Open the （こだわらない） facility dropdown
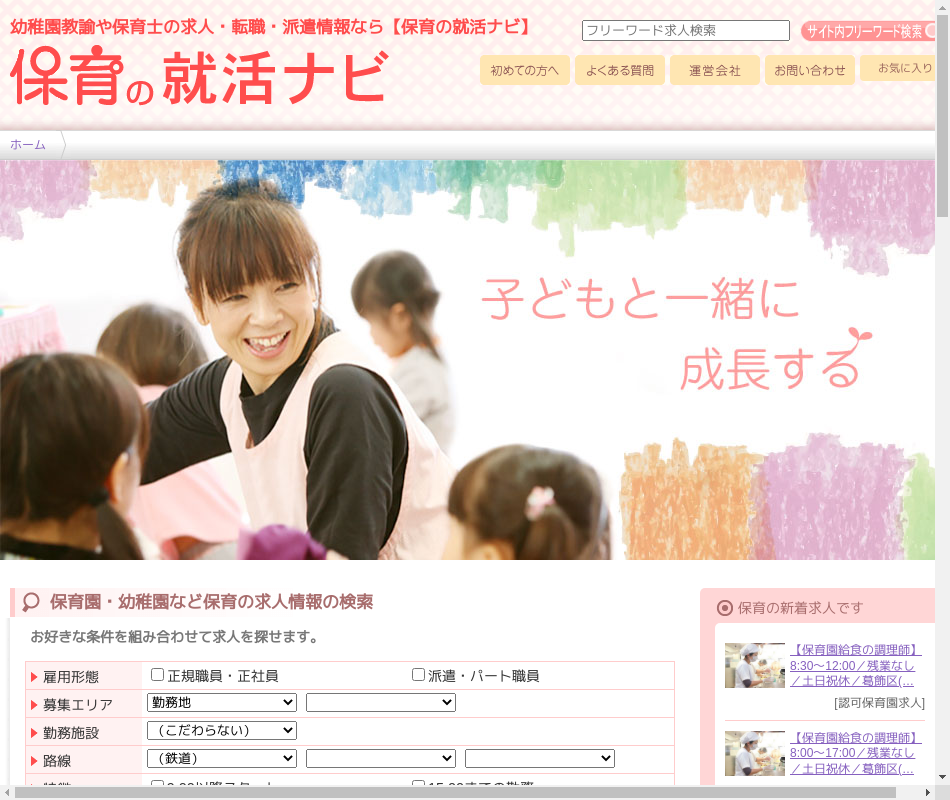 [x=222, y=731]
